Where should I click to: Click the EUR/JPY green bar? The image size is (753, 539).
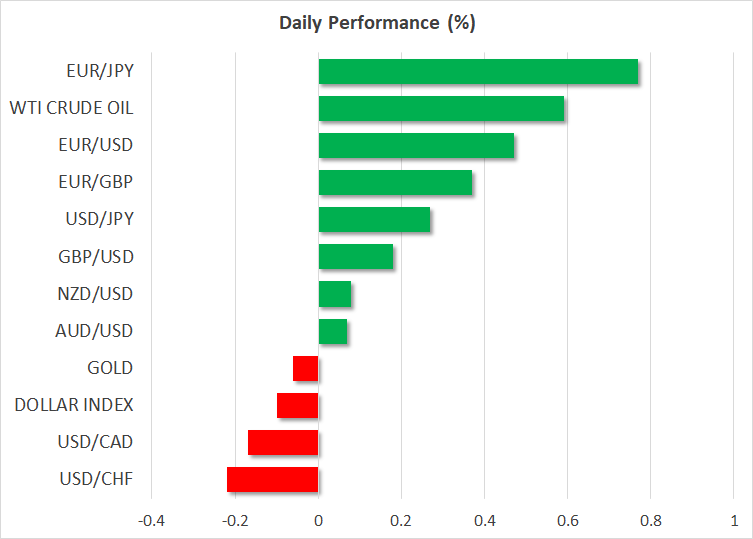pyautogui.click(x=478, y=71)
